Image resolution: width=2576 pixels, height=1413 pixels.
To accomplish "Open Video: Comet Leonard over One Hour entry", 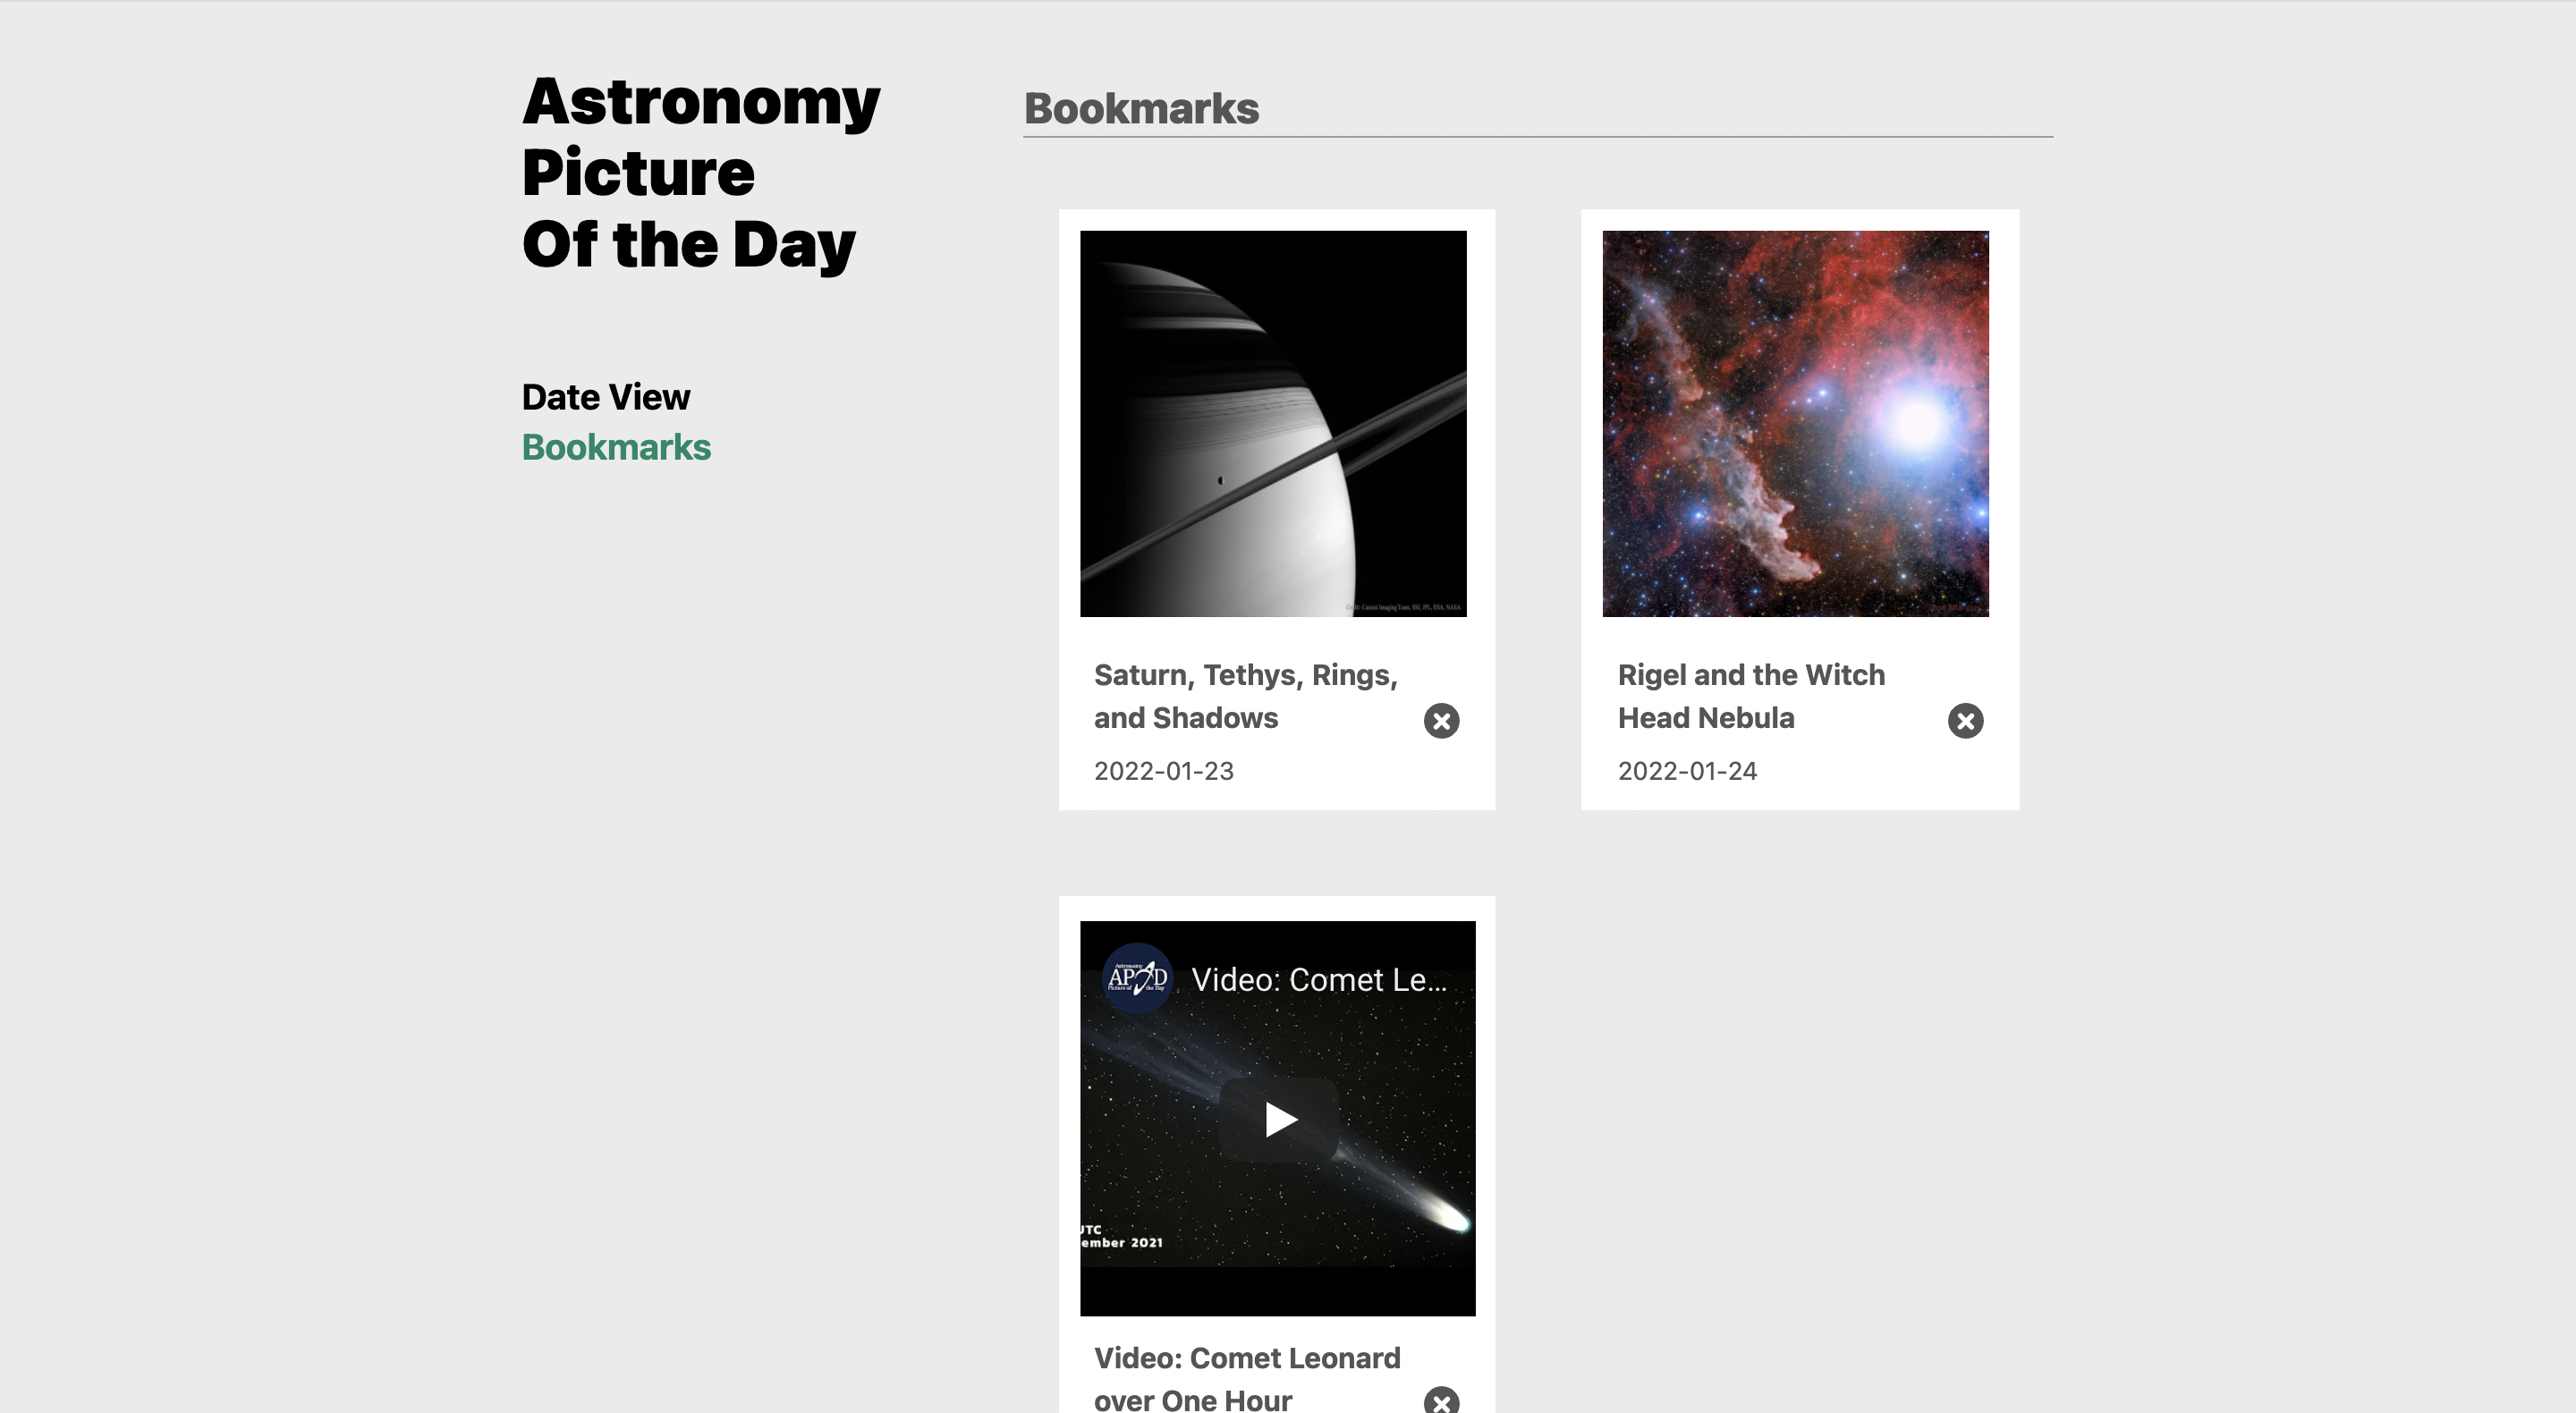I will (x=1248, y=1378).
